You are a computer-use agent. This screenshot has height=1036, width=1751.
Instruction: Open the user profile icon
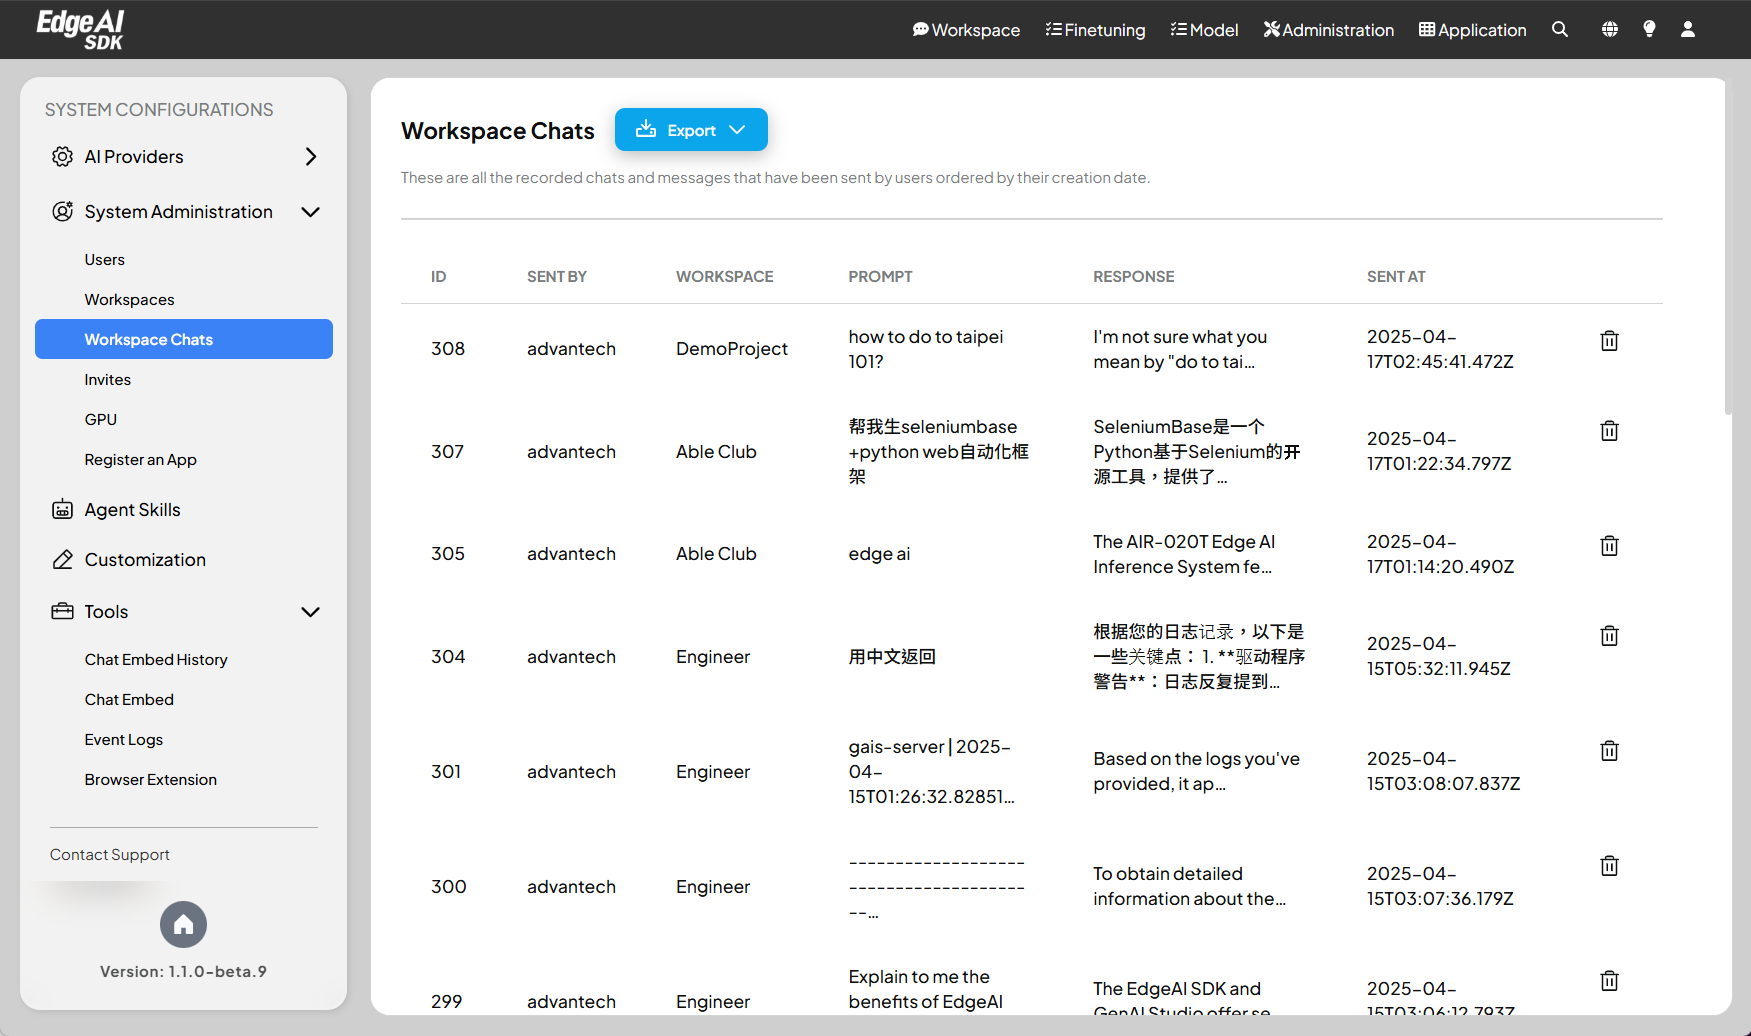coord(1688,30)
